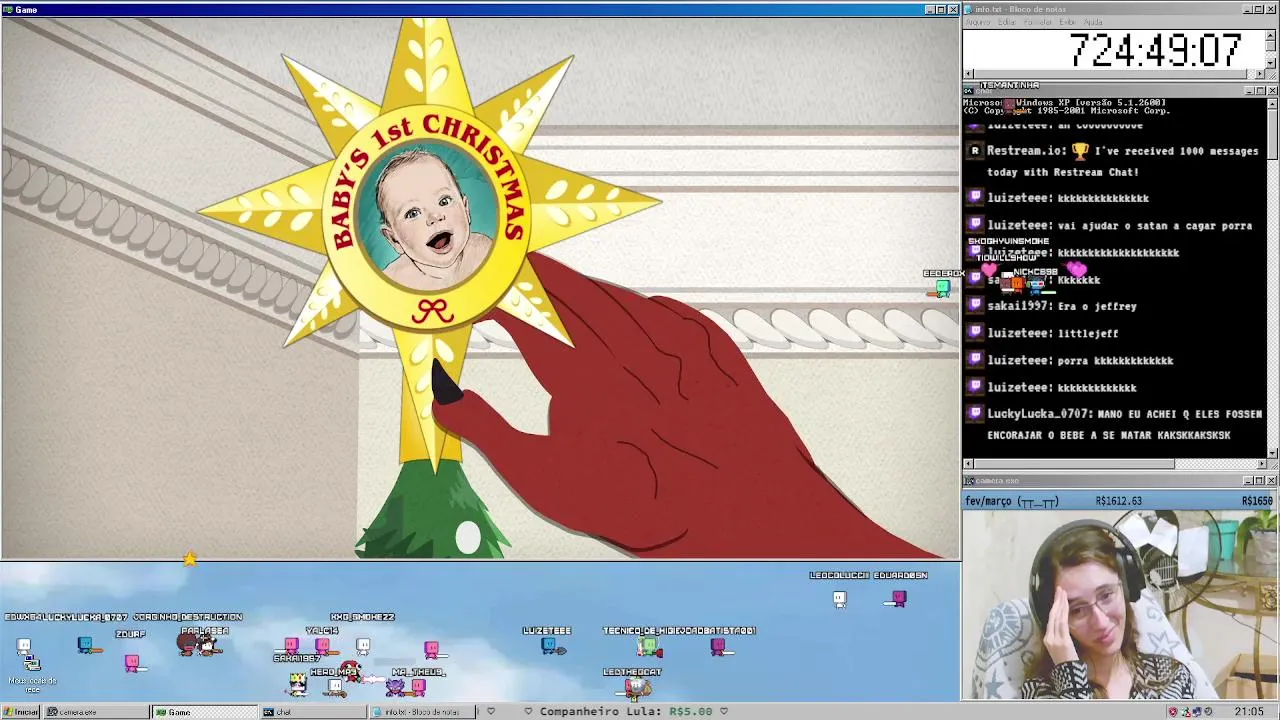Click the 724:49:07 timer text
This screenshot has width=1280, height=720.
point(1154,50)
